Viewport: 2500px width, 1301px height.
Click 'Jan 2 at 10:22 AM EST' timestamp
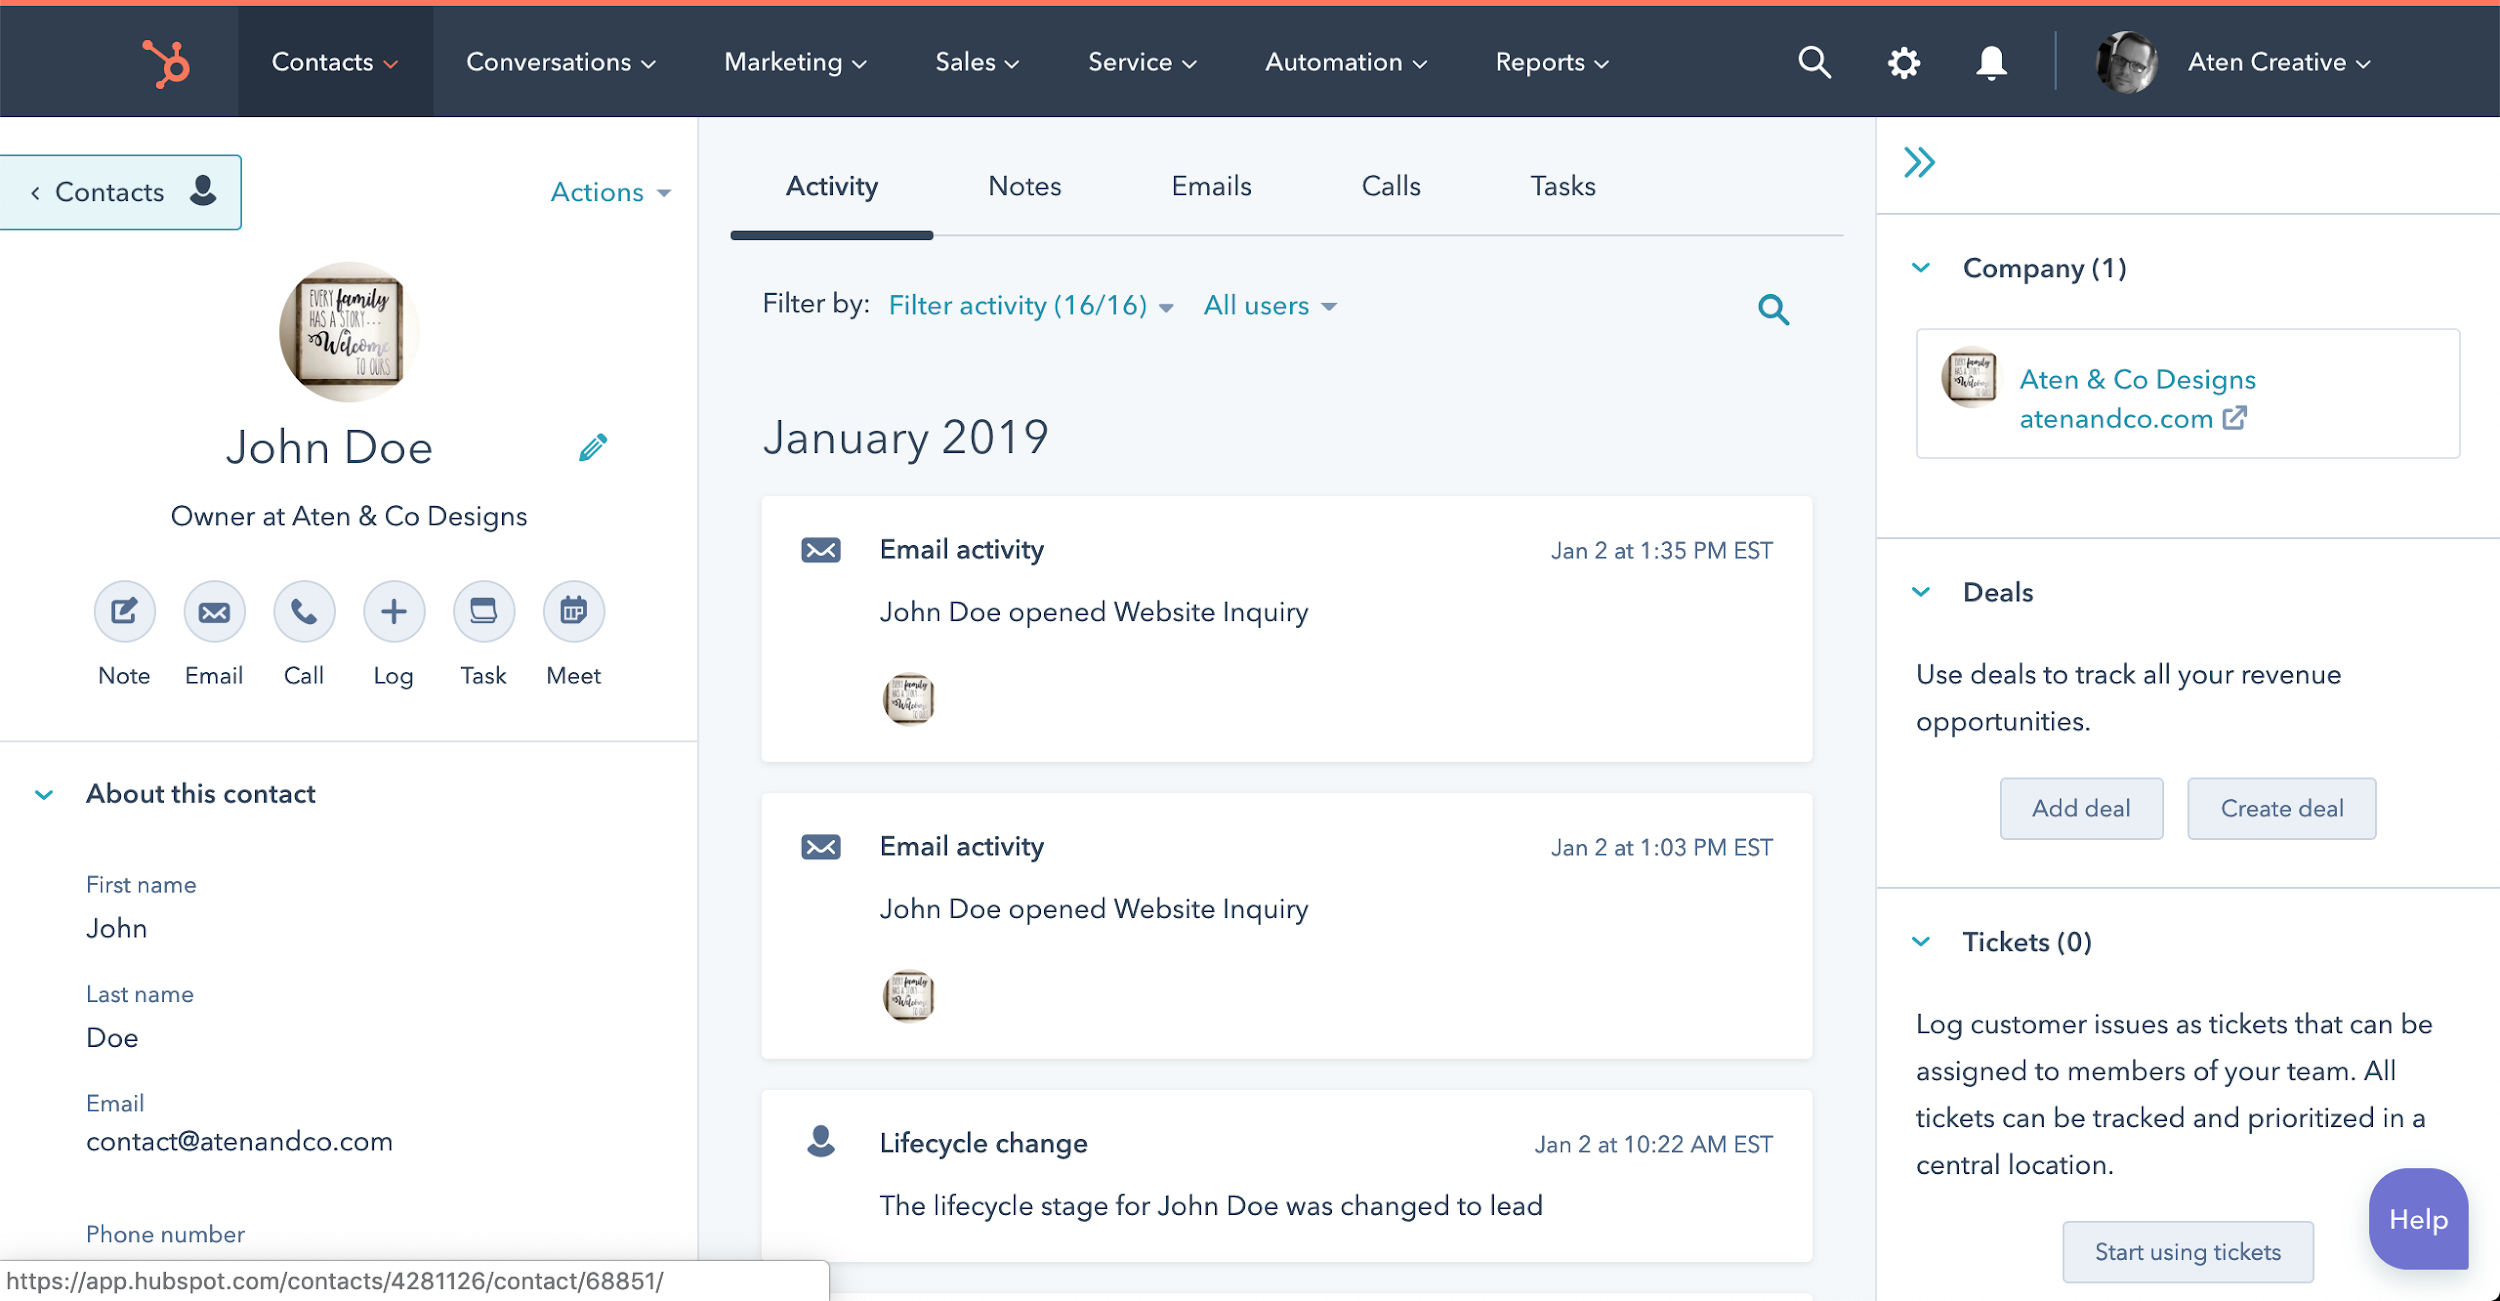click(1654, 1144)
